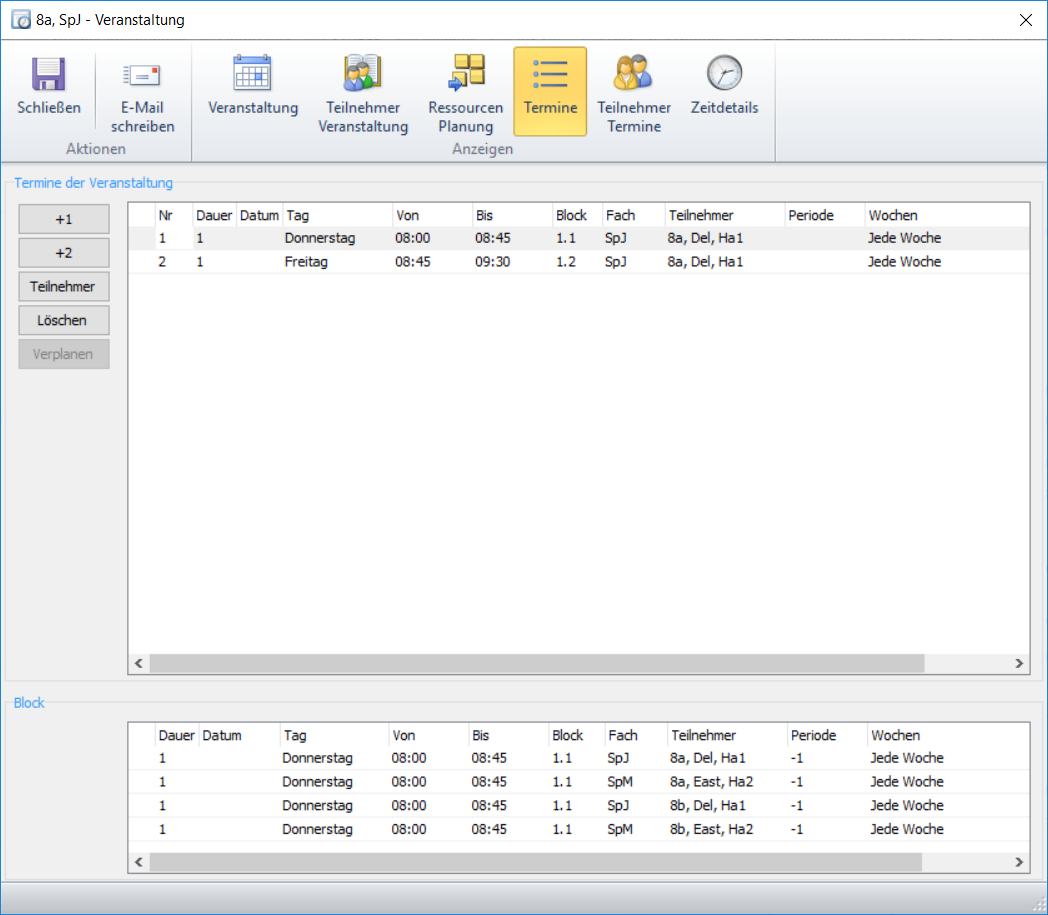Sort Termine table by Nr header
Viewport: 1048px width, 915px height.
(x=173, y=215)
